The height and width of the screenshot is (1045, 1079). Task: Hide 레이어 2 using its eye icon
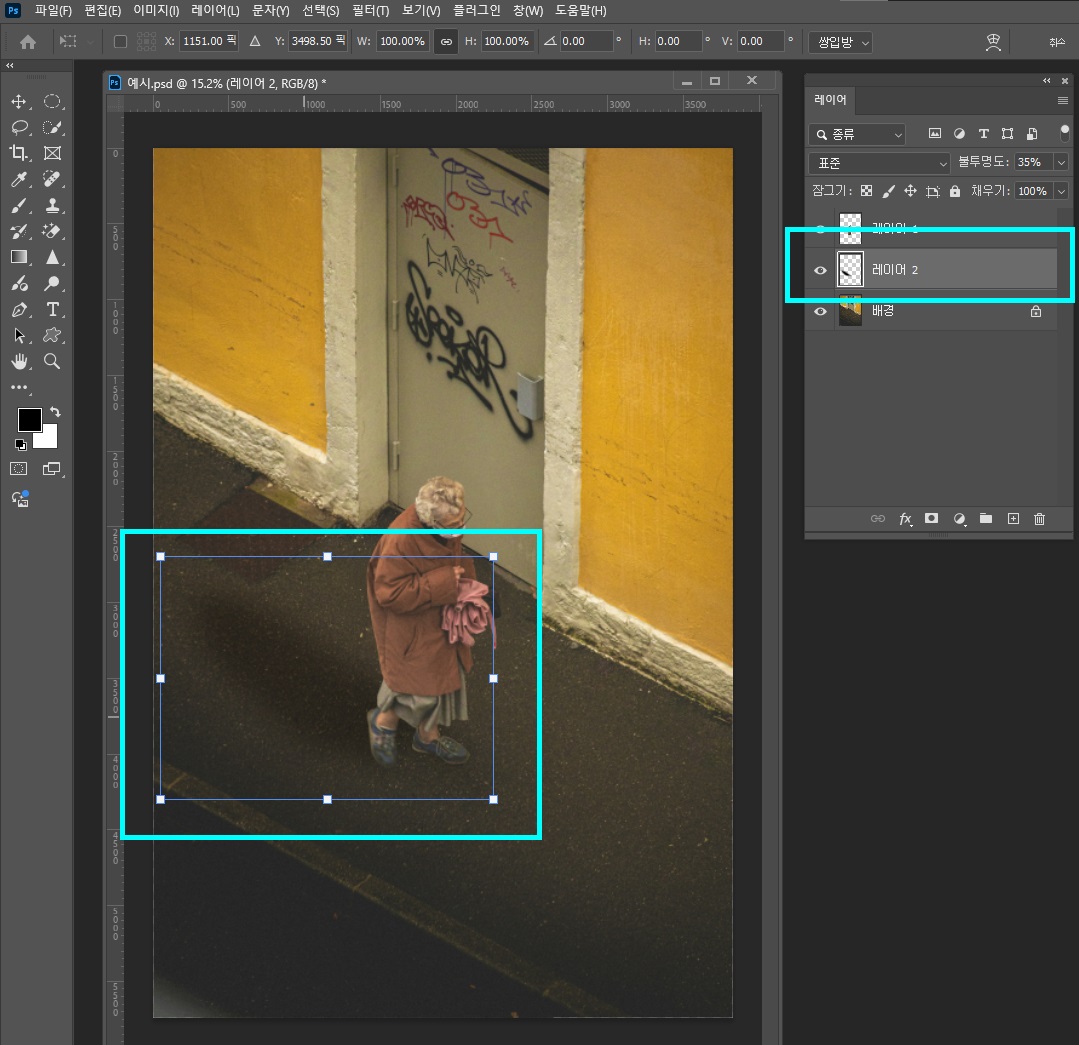point(820,270)
